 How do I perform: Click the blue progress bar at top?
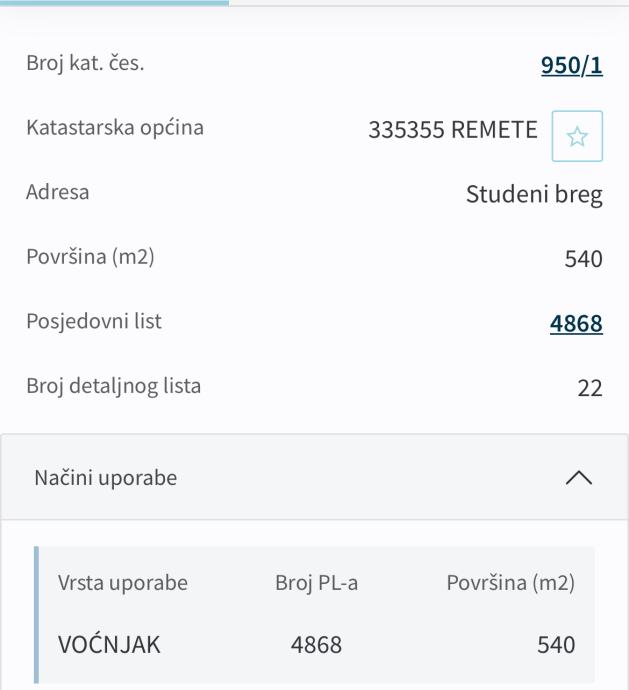point(114,3)
